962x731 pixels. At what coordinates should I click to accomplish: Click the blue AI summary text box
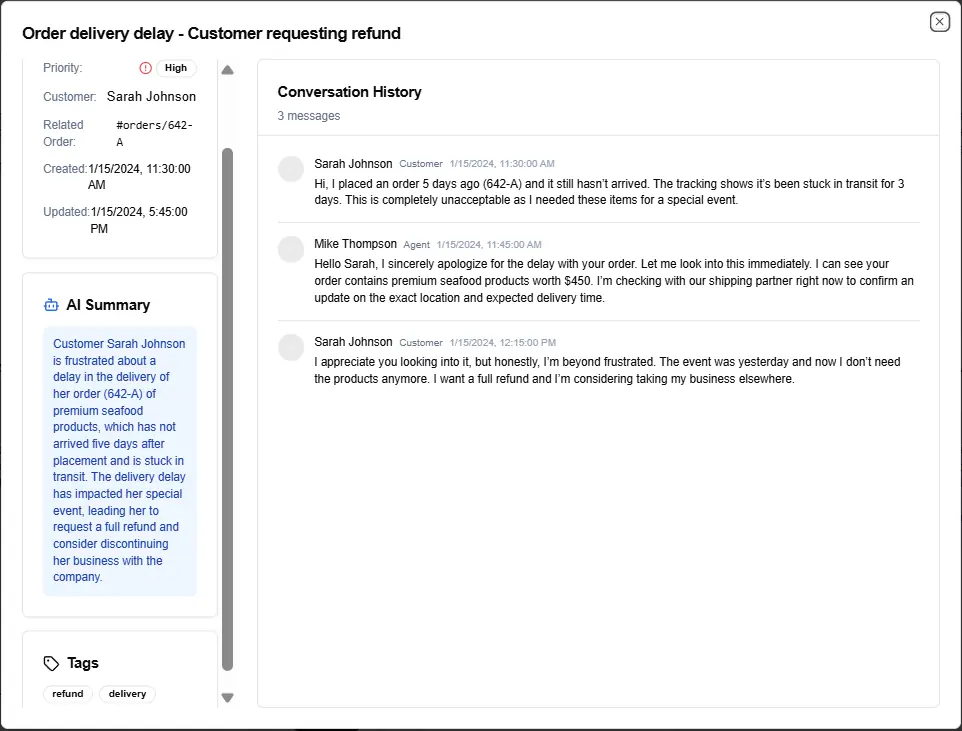pos(120,460)
